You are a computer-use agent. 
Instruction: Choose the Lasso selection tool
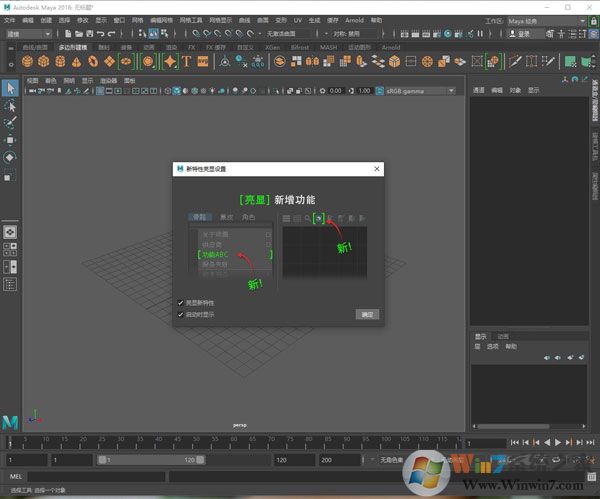coord(10,105)
